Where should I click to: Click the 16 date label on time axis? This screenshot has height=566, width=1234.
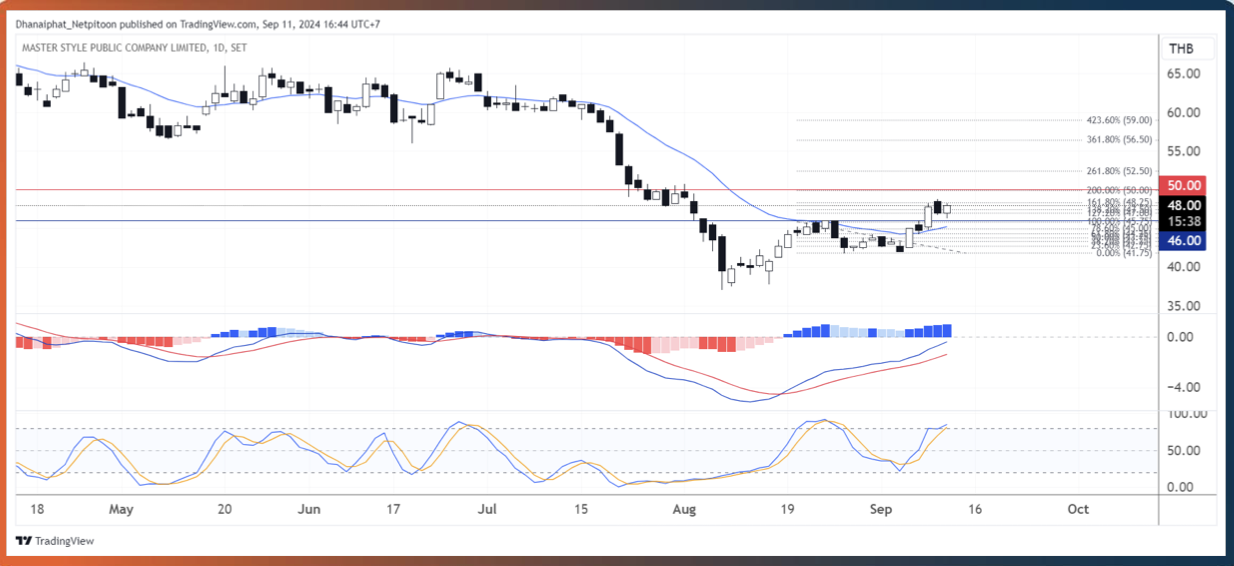(975, 509)
